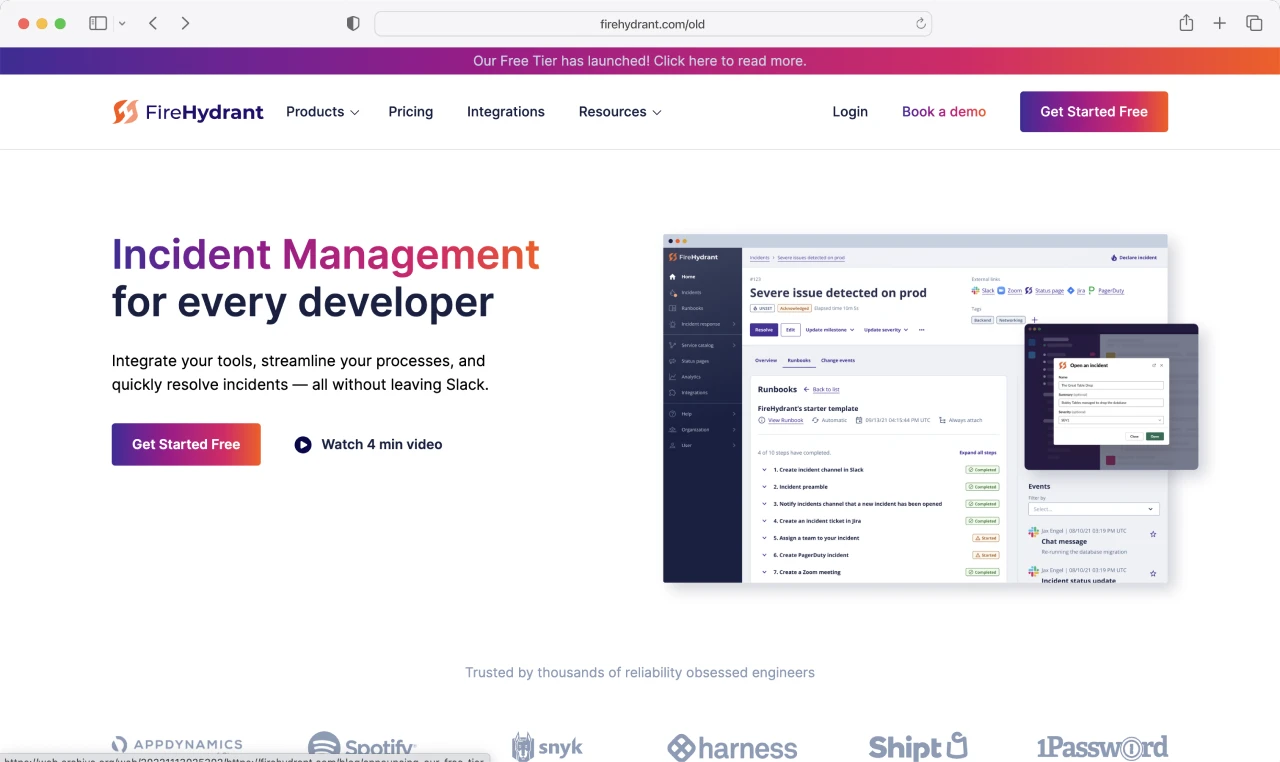Go forward with Safari forward arrow

tap(185, 23)
